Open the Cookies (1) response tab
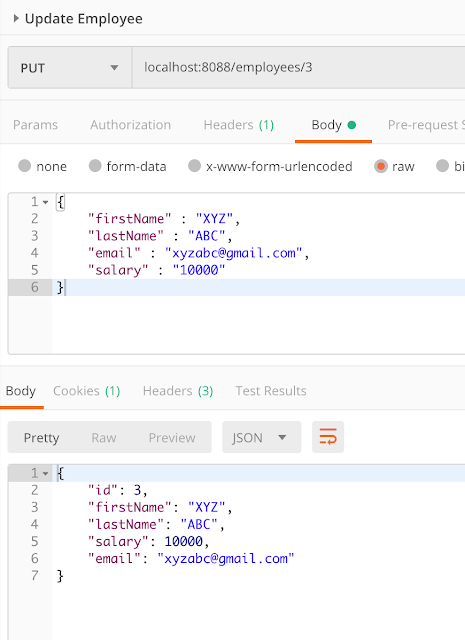Screen dimensions: 465x640 87,391
